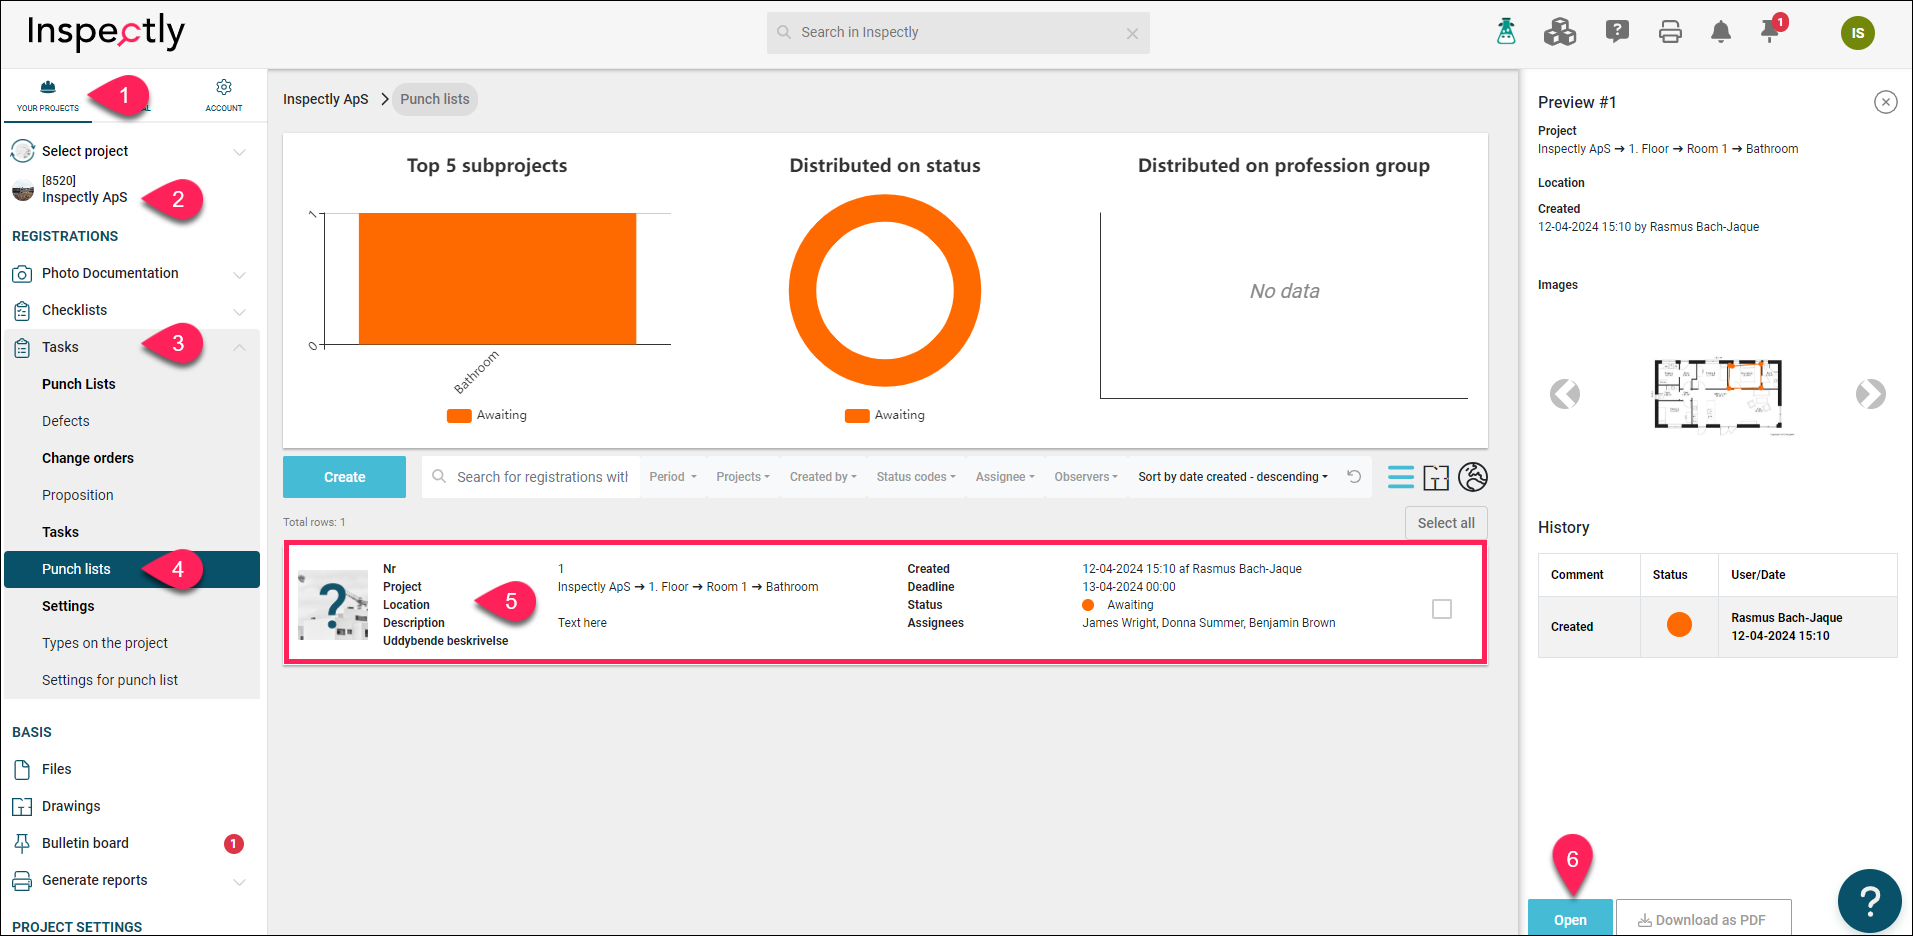Viewport: 1913px width, 936px height.
Task: Switch to floor plan drawing view
Action: (1436, 478)
